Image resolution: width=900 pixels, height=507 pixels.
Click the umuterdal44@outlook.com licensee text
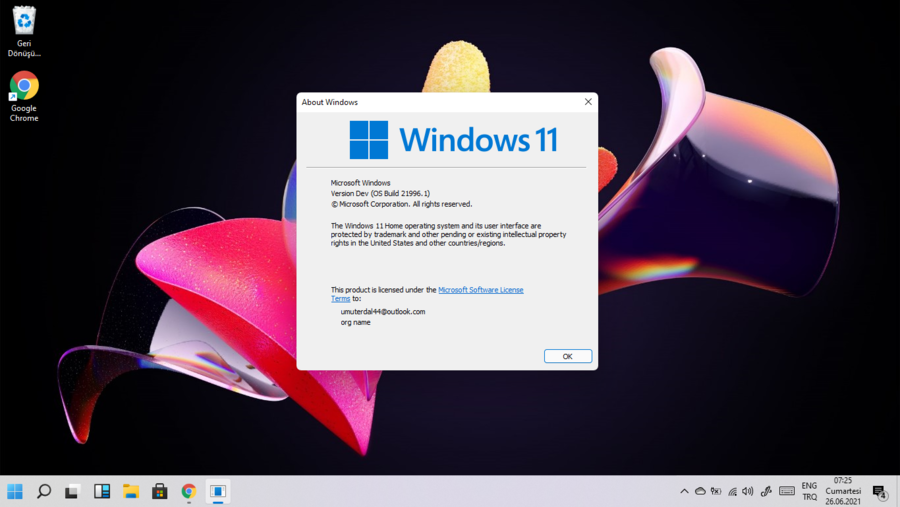click(x=383, y=311)
